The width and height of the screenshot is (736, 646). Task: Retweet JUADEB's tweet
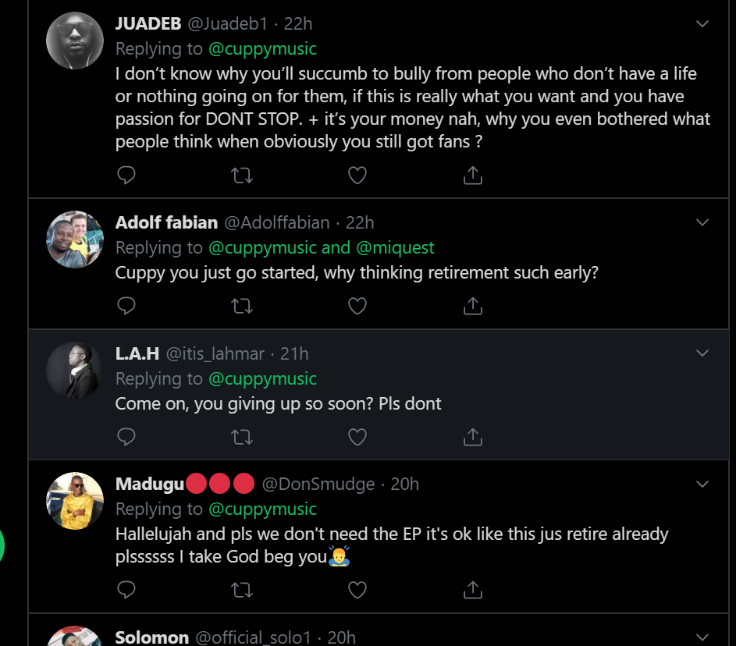tap(242, 175)
